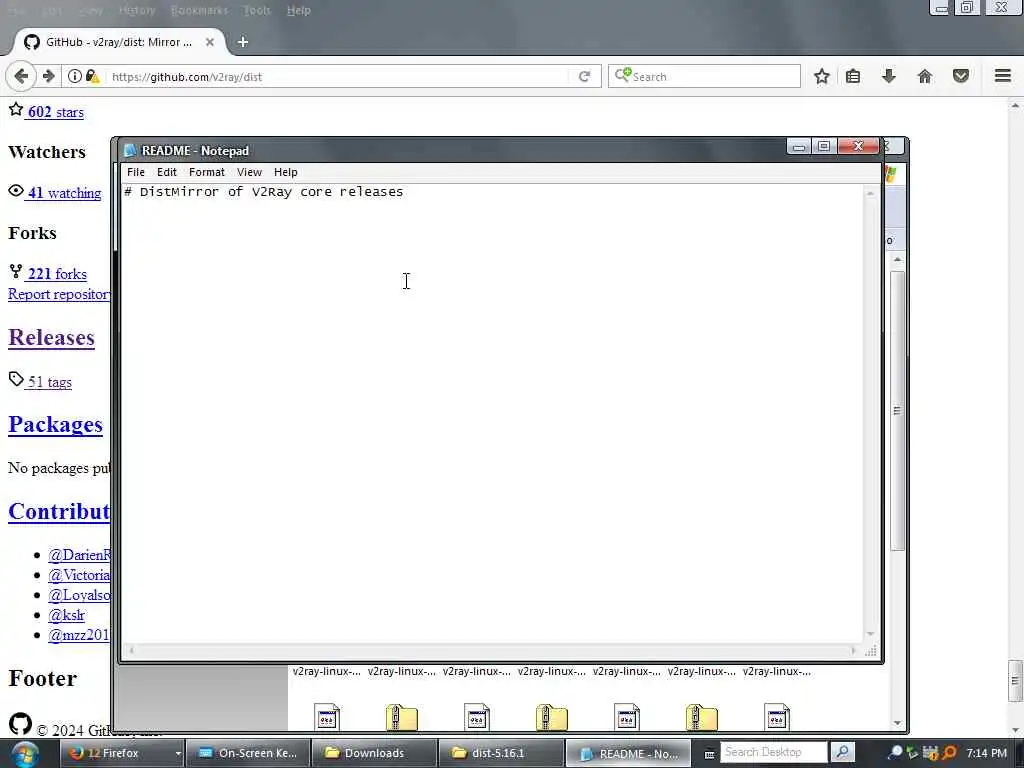Show bookmarks list icon
Image resolution: width=1024 pixels, height=768 pixels.
(853, 76)
